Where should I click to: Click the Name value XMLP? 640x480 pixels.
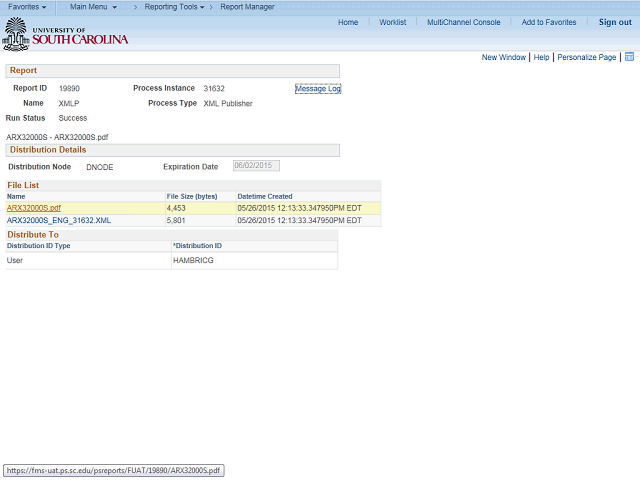coord(69,104)
